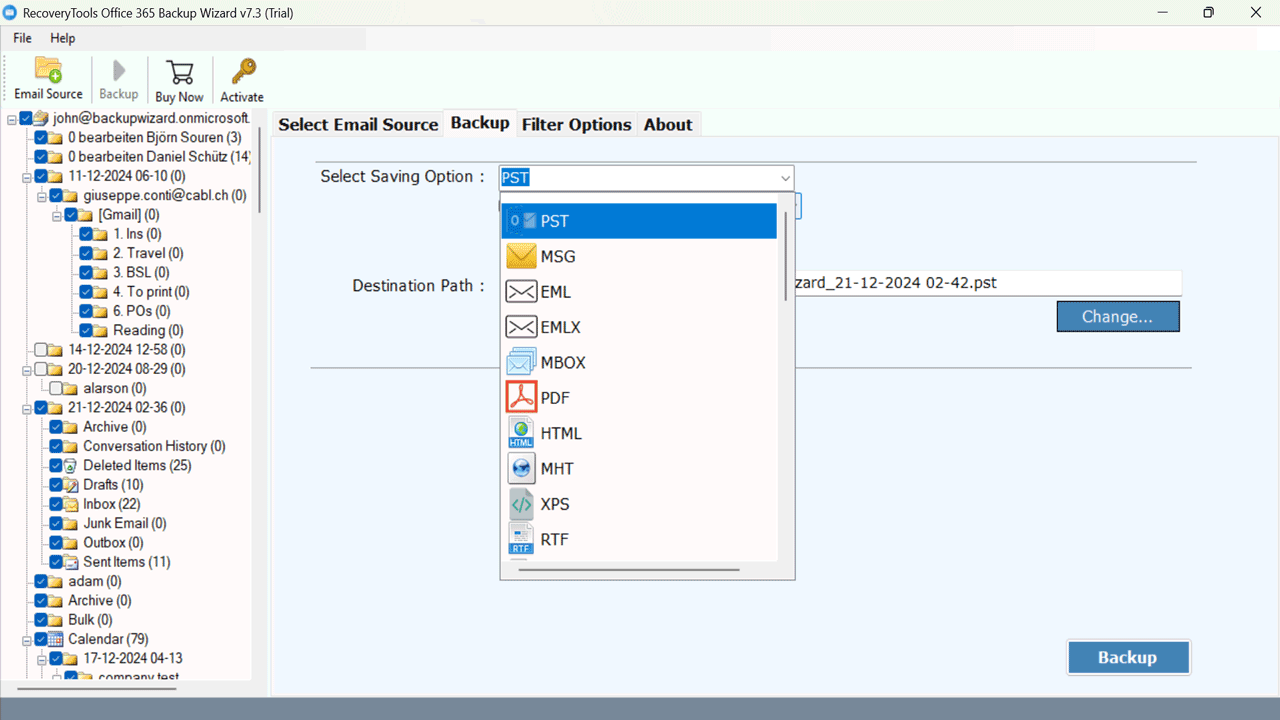Collapse the giuseppe.conti@cabl.ch tree node

point(42,196)
